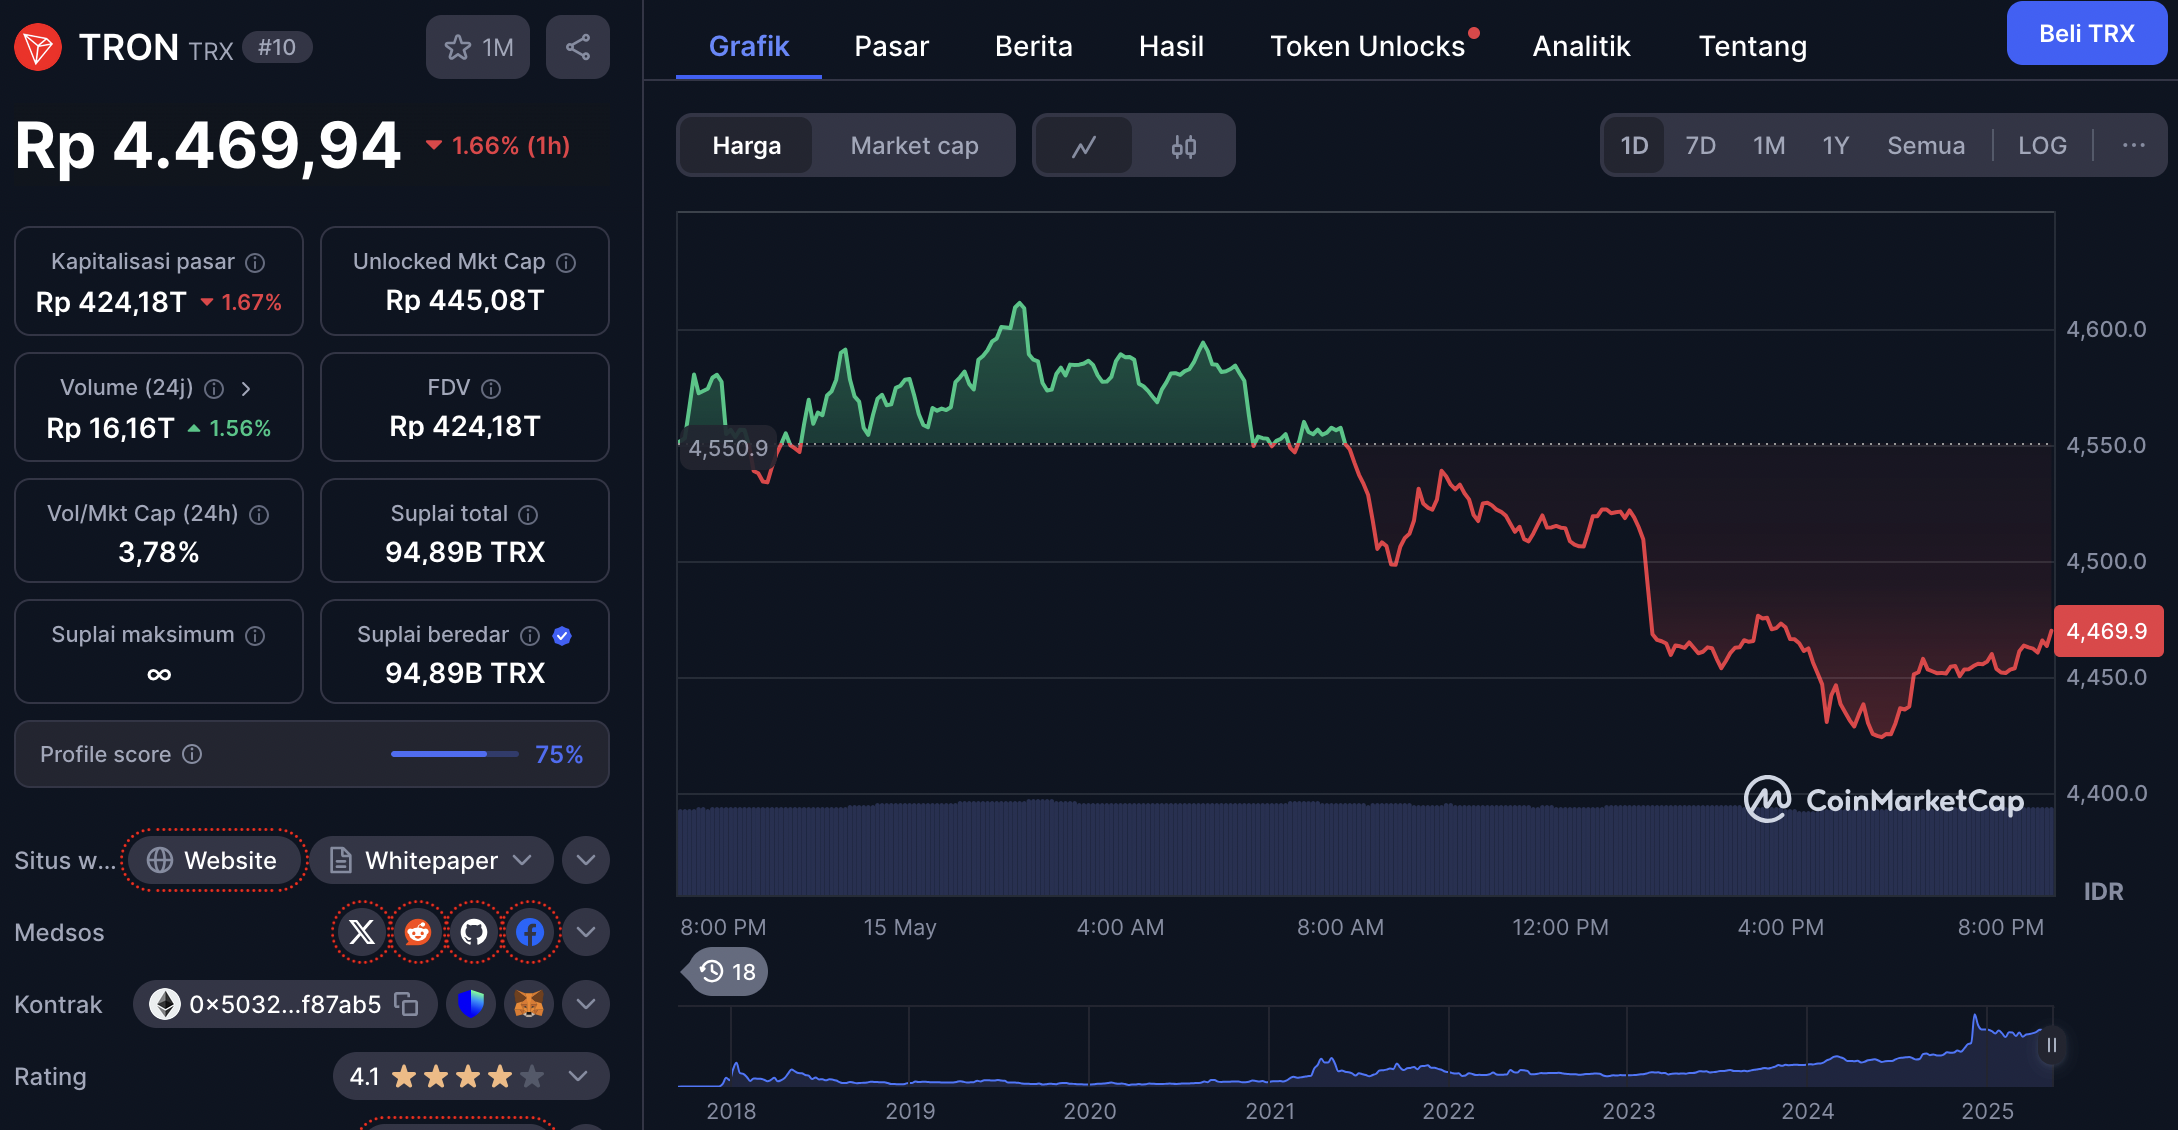The height and width of the screenshot is (1130, 2178).
Task: Show Vol/Mkt Cap (24h) info icon
Action: (259, 514)
